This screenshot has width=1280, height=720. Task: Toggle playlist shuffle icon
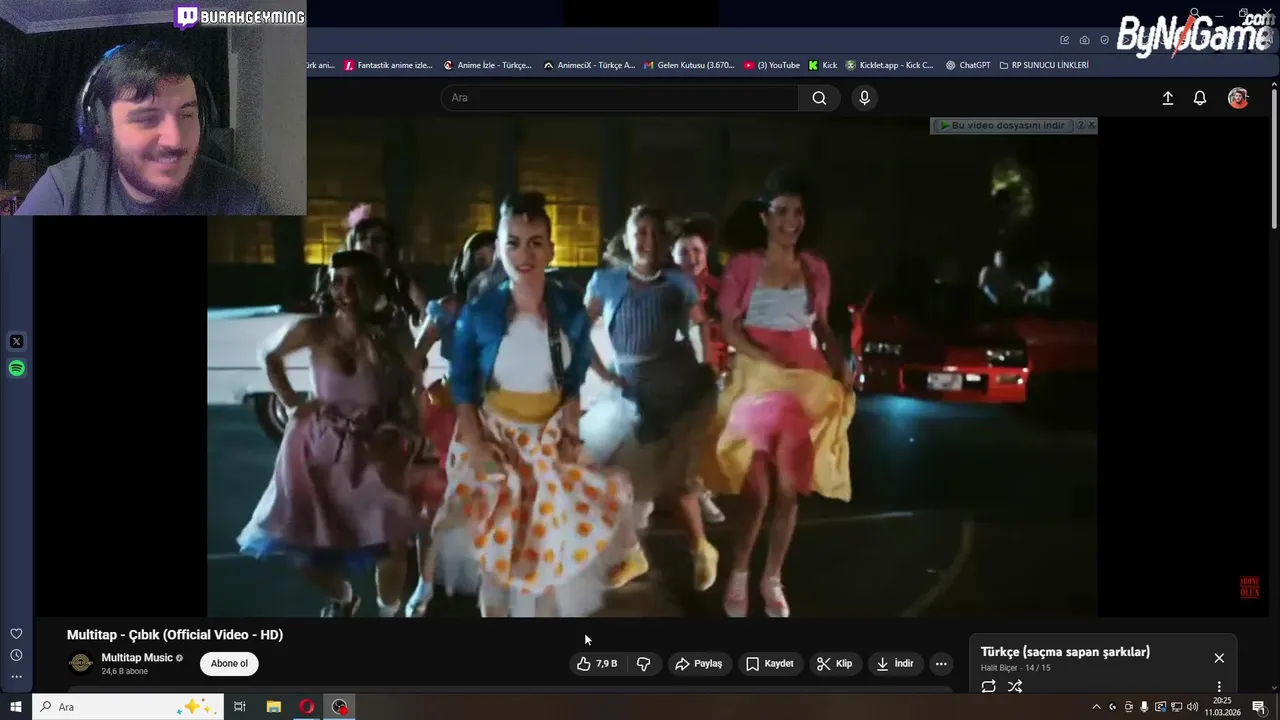(1015, 686)
